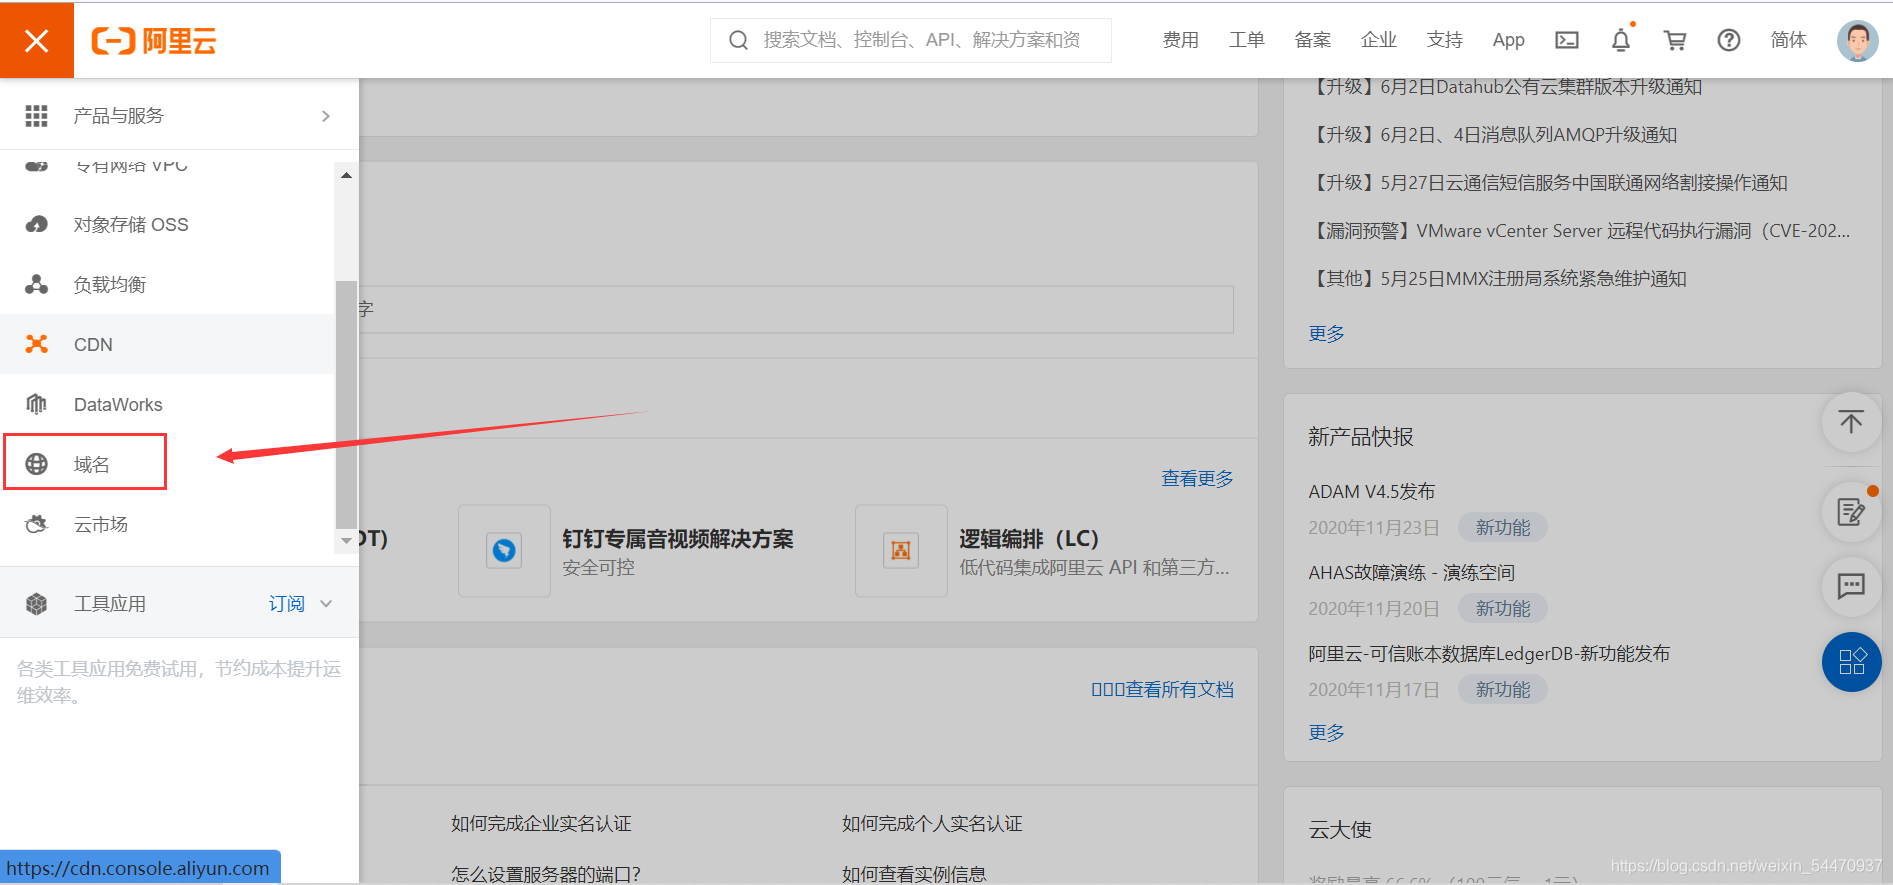
Task: Click the DingTalk audio-video solution icon
Action: (x=504, y=550)
